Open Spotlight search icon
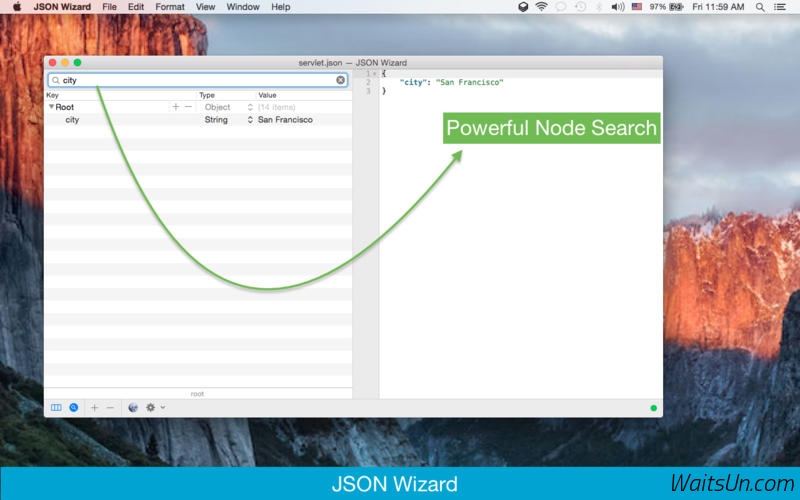Viewport: 800px width, 500px height. click(x=760, y=7)
